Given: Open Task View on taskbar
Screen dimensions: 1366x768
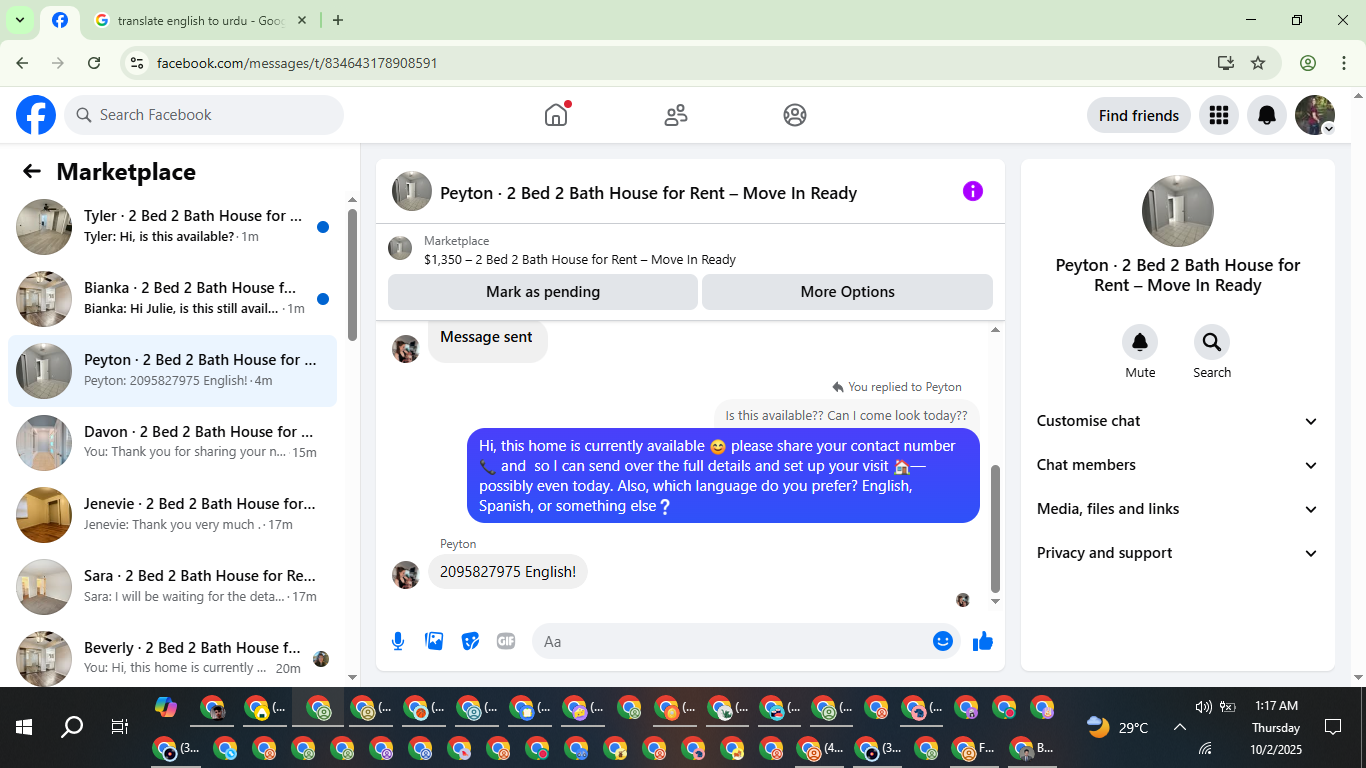Looking at the screenshot, I should pos(119,727).
